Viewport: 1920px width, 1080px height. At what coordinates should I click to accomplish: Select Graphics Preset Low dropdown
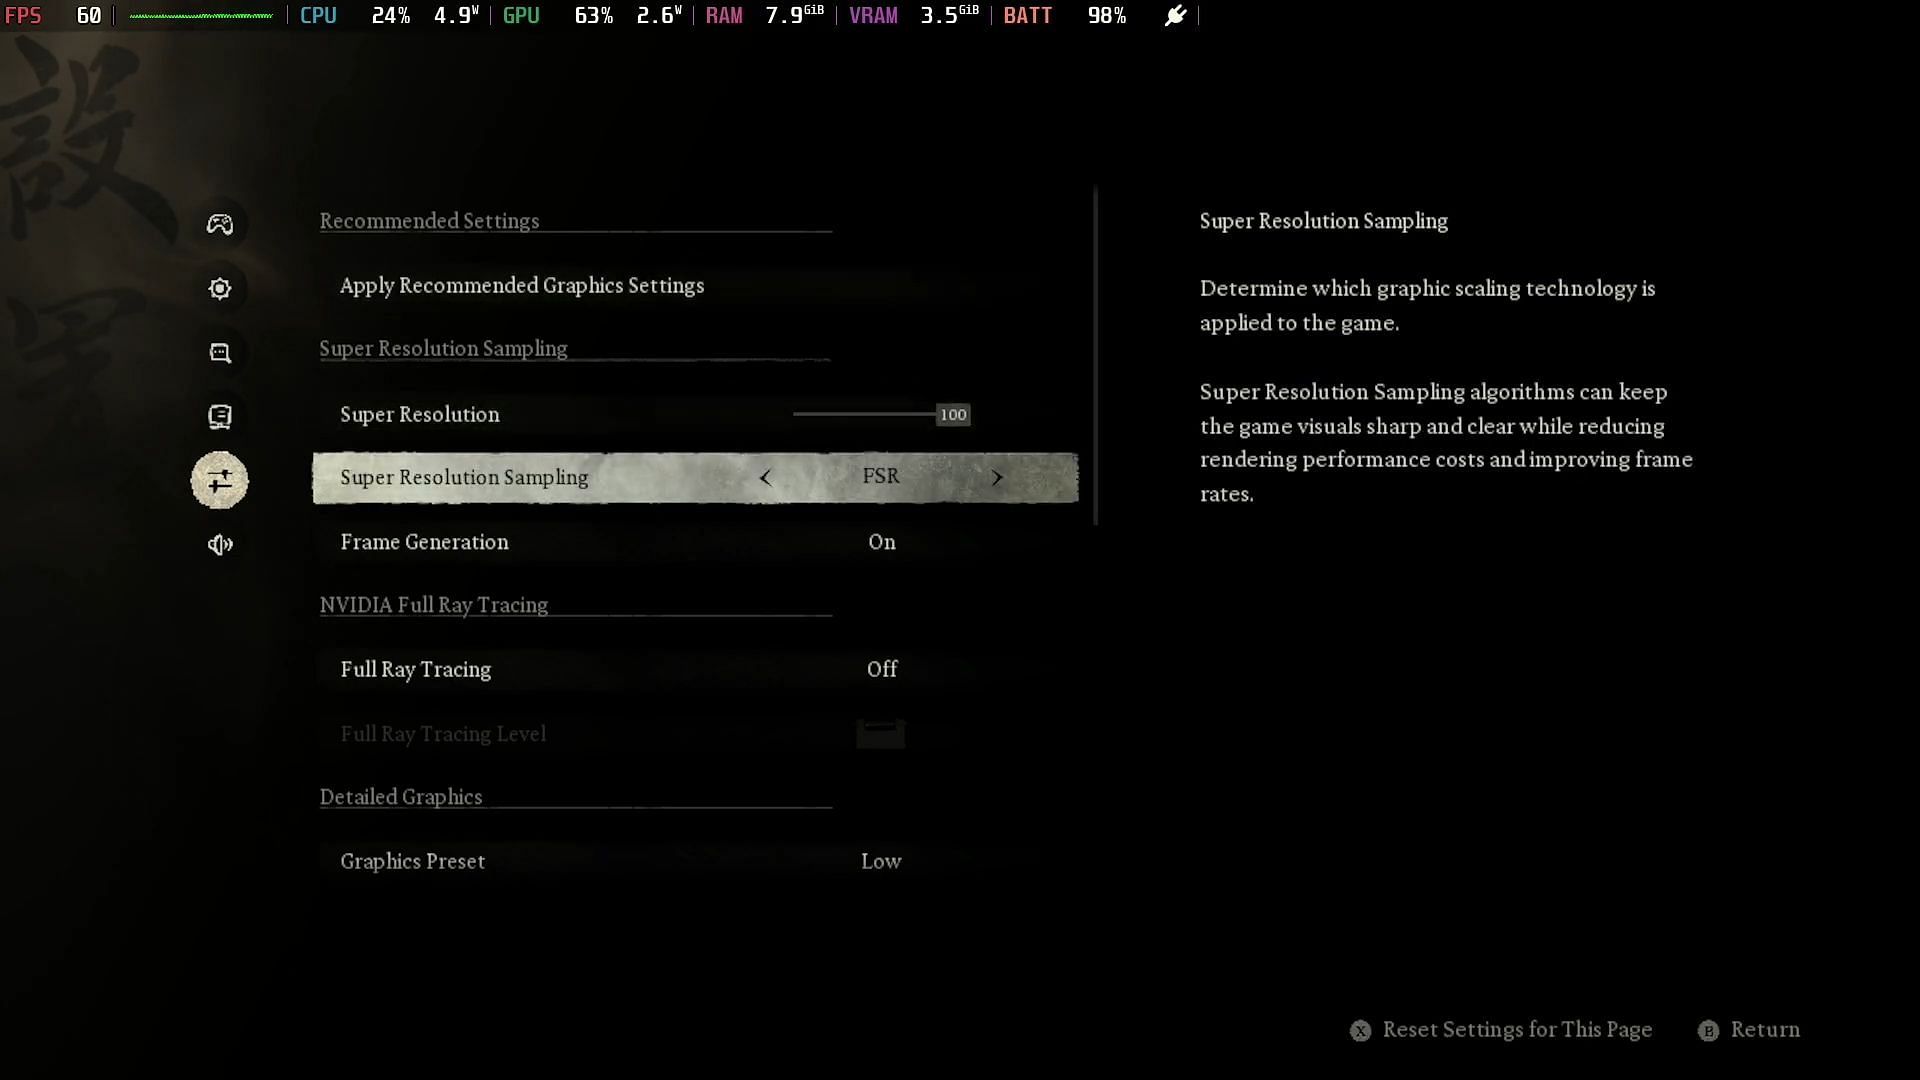point(881,861)
